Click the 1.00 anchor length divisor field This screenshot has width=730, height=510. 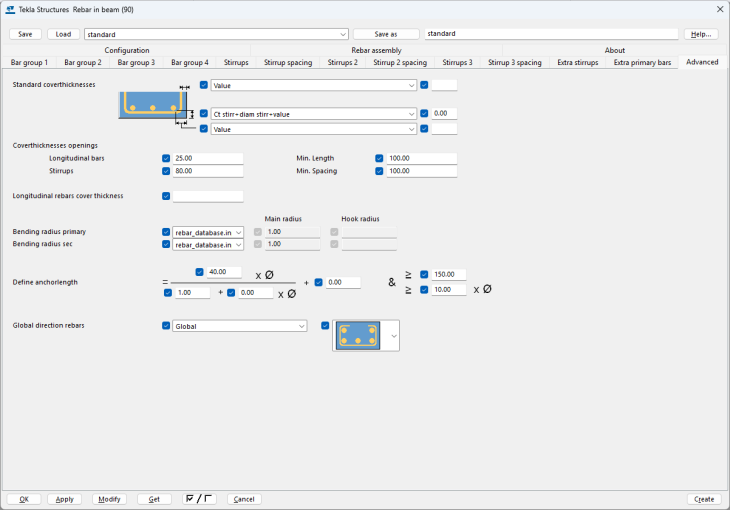tap(192, 292)
